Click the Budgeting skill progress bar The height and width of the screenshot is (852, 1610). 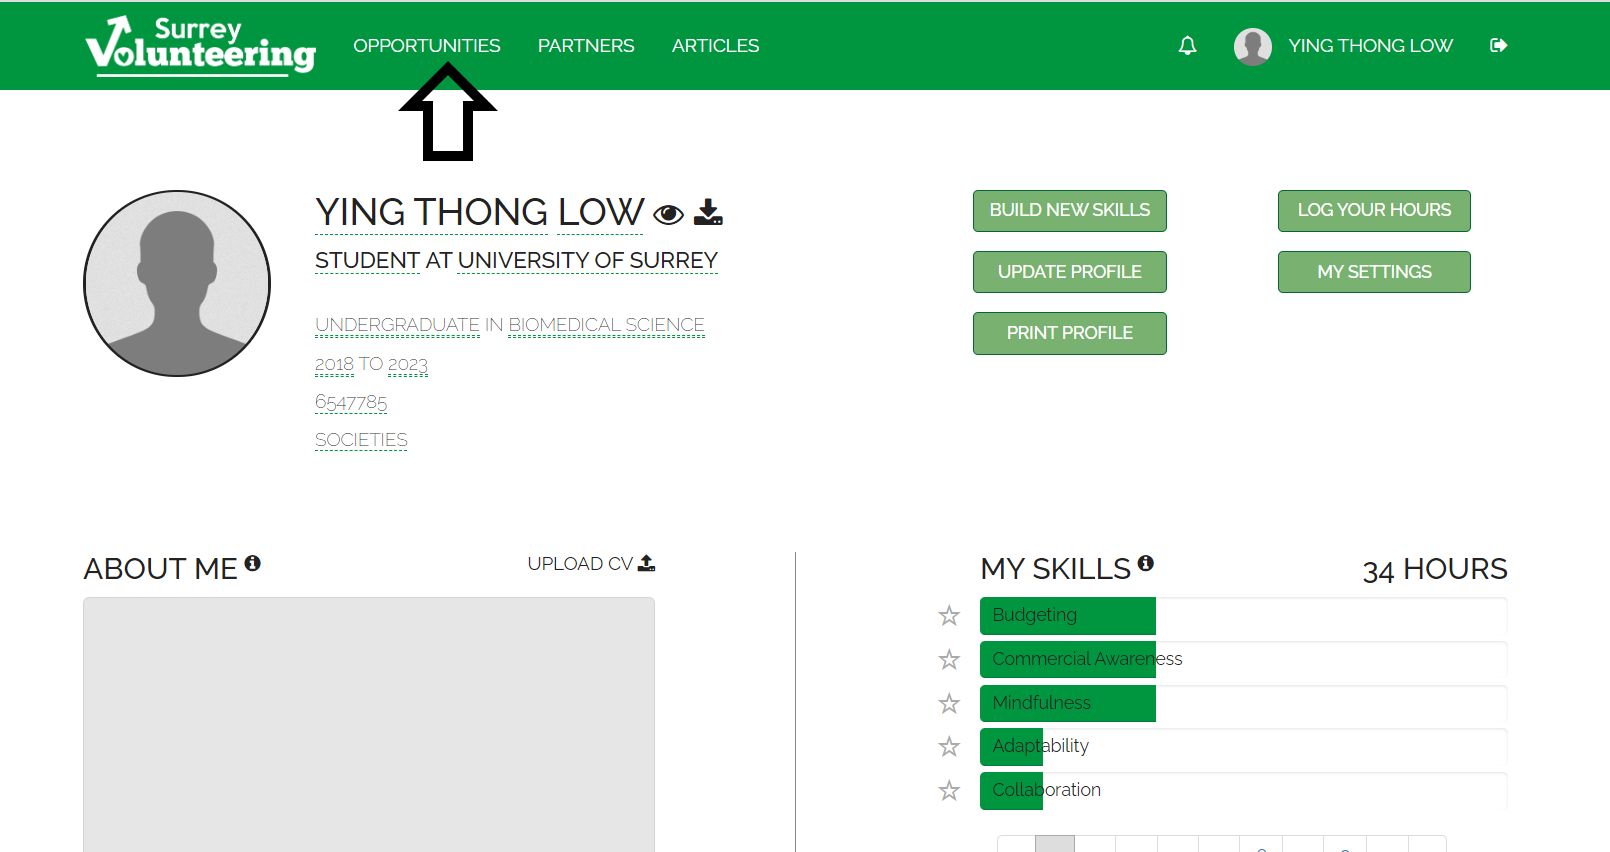(x=1243, y=616)
